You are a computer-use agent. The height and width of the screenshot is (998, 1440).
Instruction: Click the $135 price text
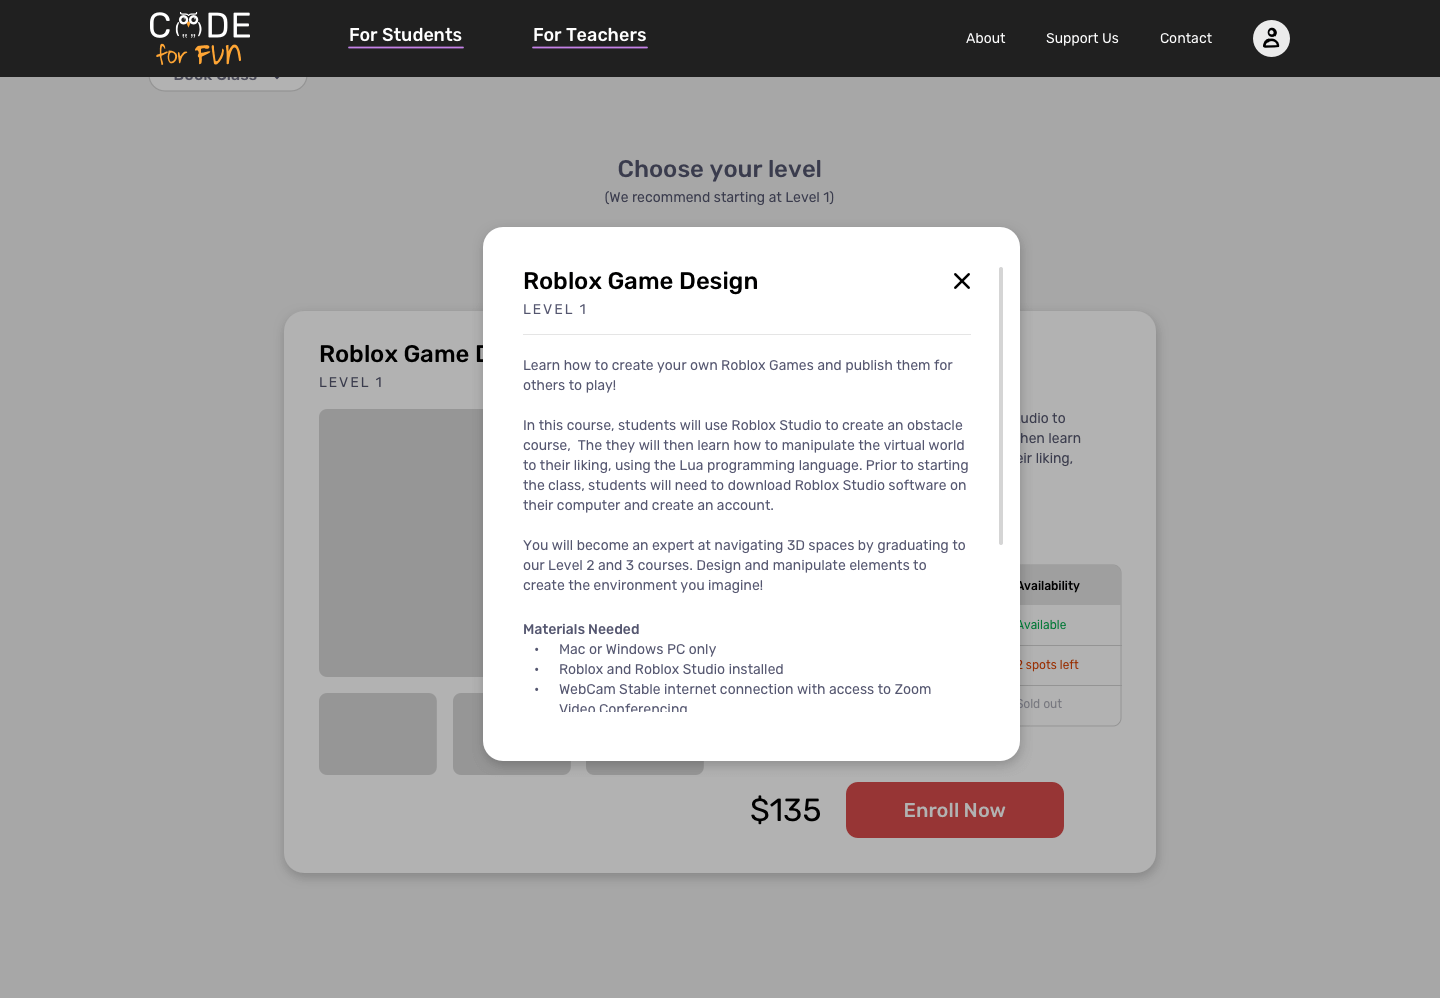coord(785,810)
